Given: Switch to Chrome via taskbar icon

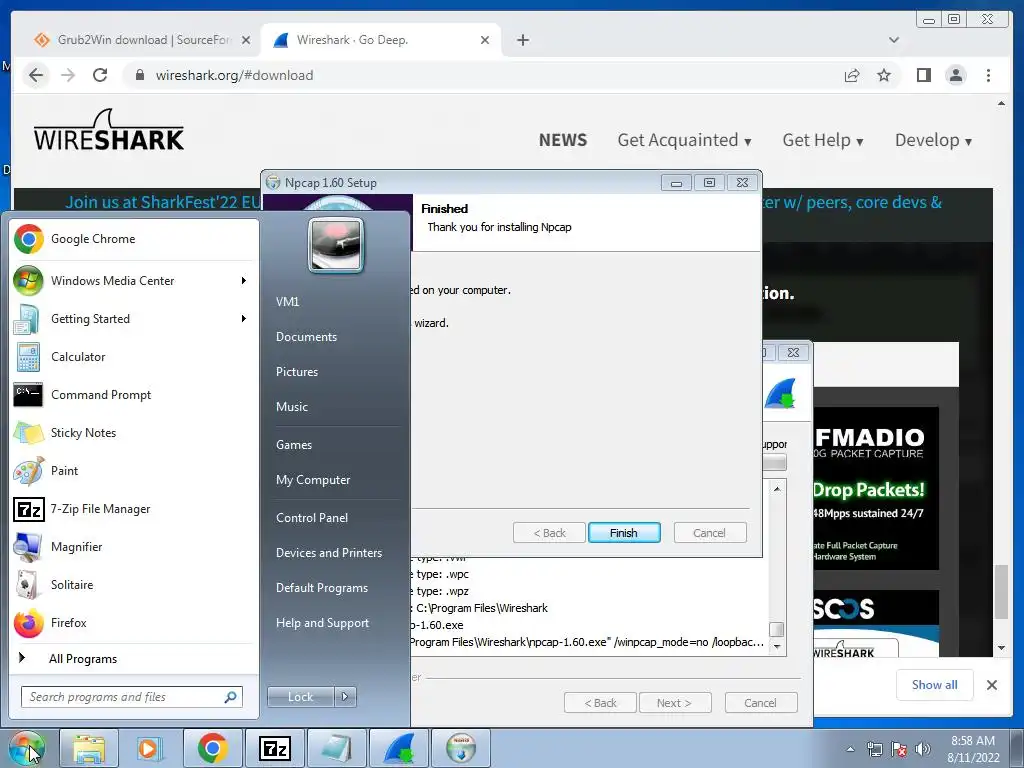Looking at the screenshot, I should [212, 748].
